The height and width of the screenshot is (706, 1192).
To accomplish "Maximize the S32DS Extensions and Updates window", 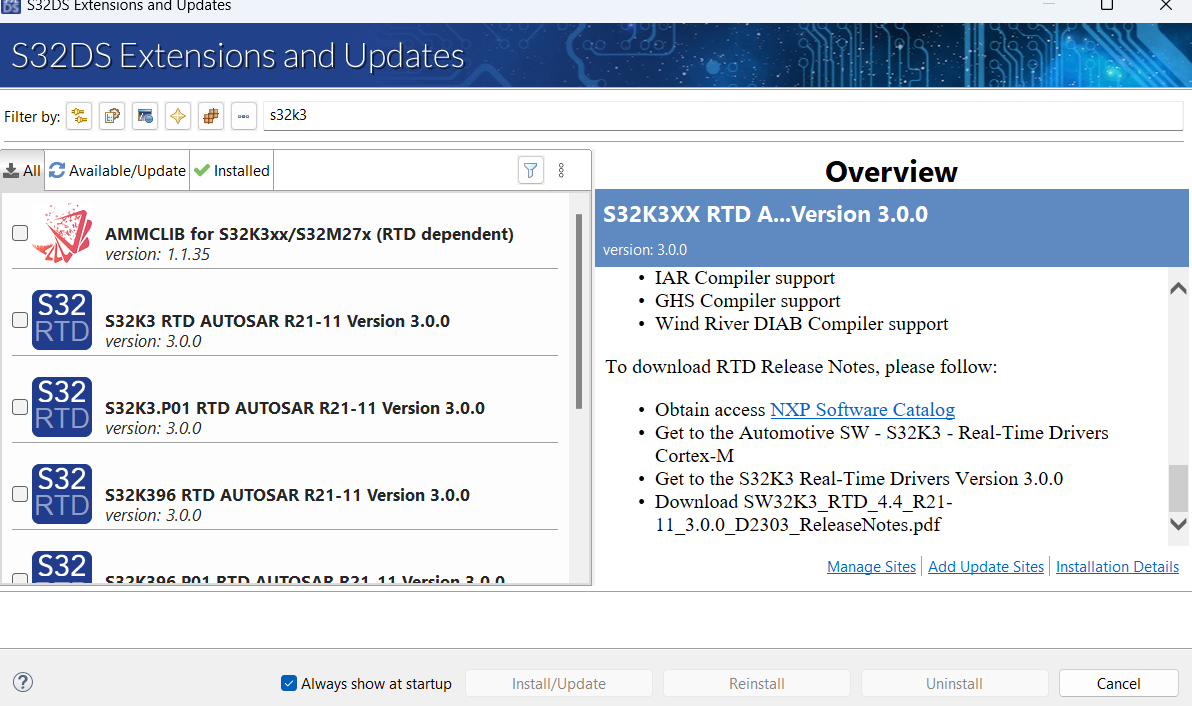I will point(1107,5).
